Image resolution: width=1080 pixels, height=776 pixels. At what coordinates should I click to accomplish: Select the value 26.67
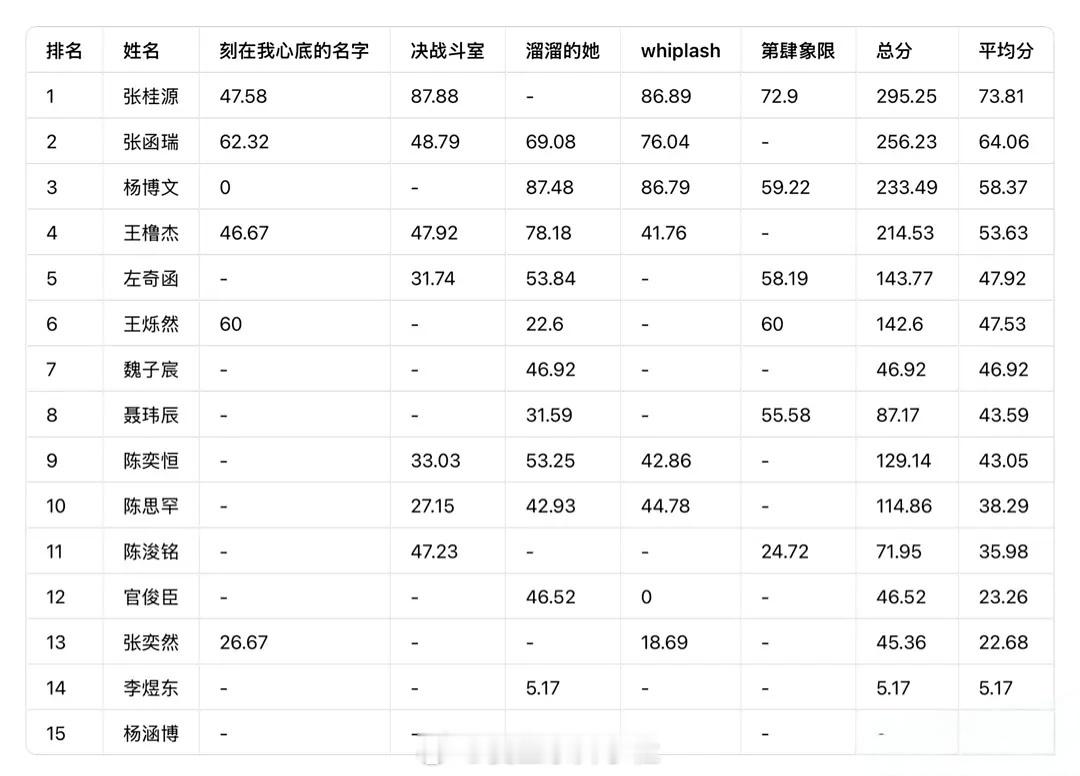pyautogui.click(x=244, y=642)
